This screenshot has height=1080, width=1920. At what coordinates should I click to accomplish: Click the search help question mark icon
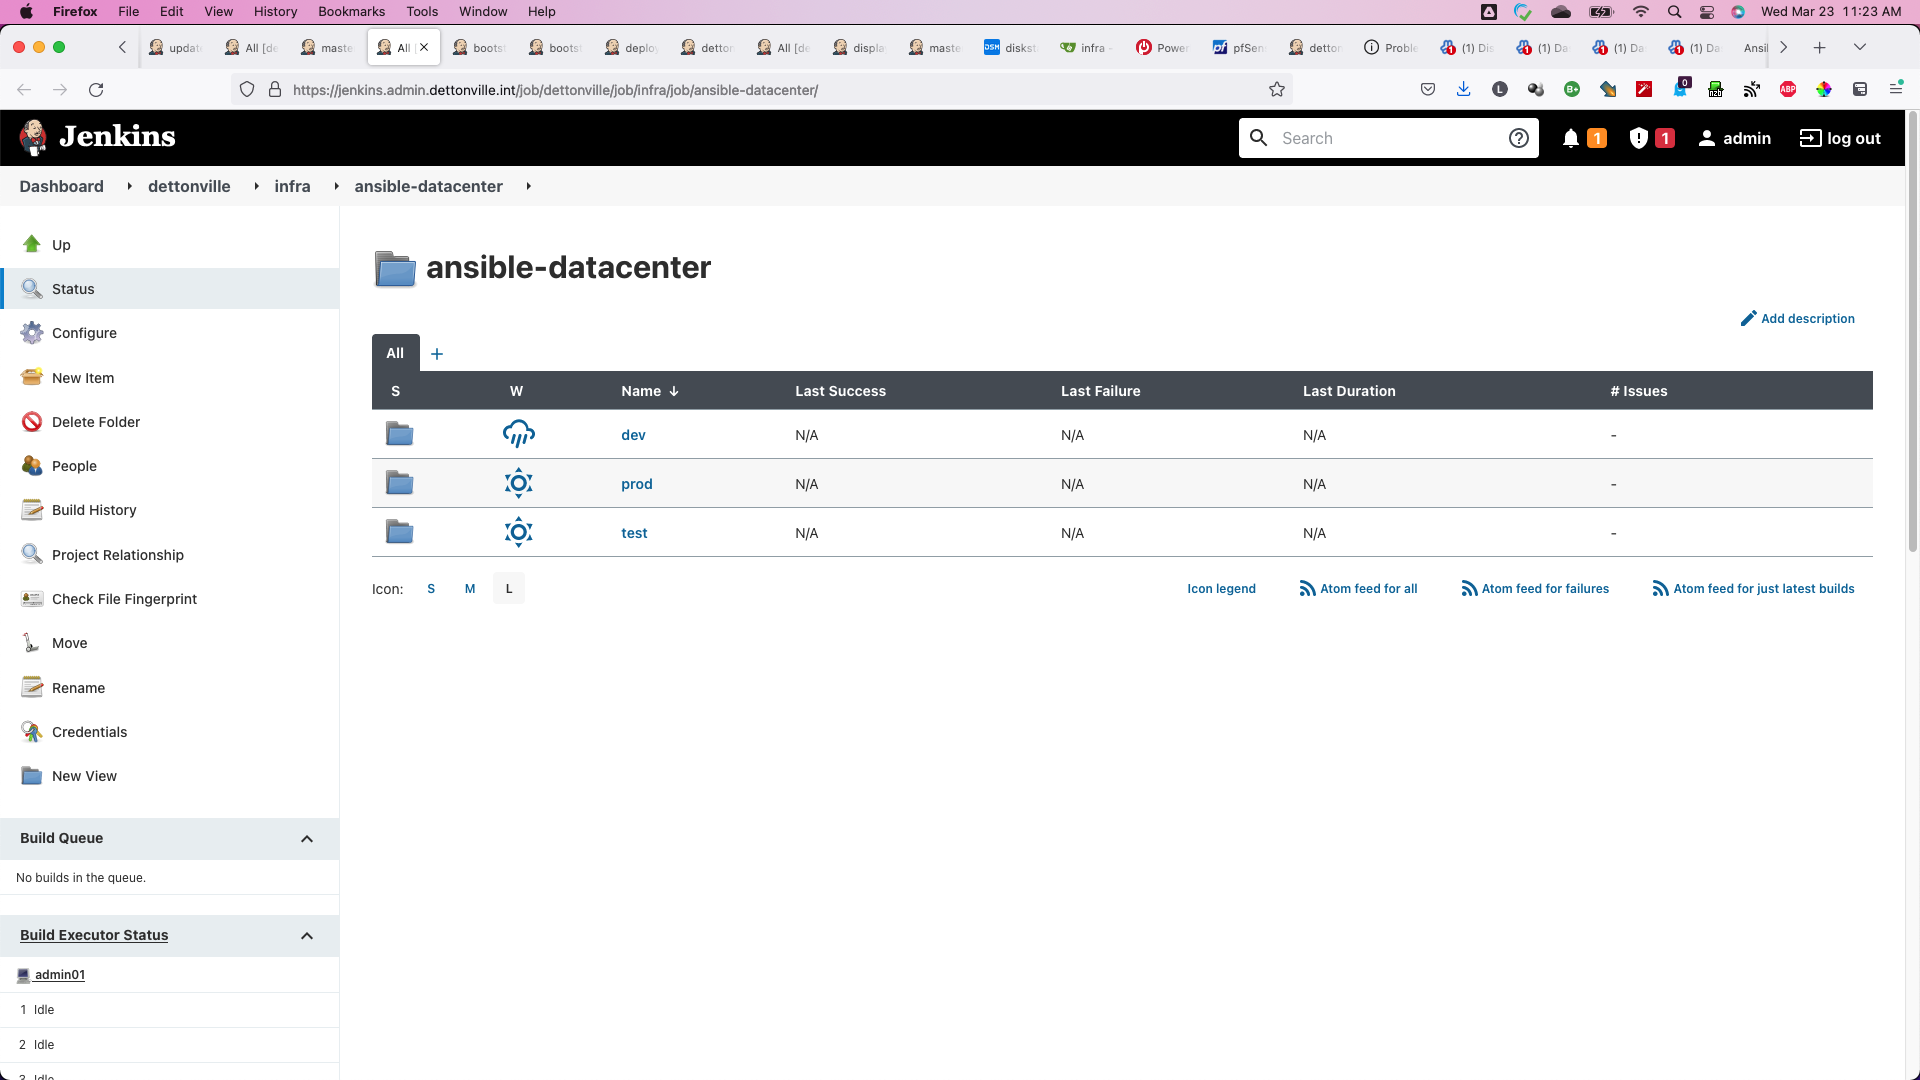(1518, 139)
